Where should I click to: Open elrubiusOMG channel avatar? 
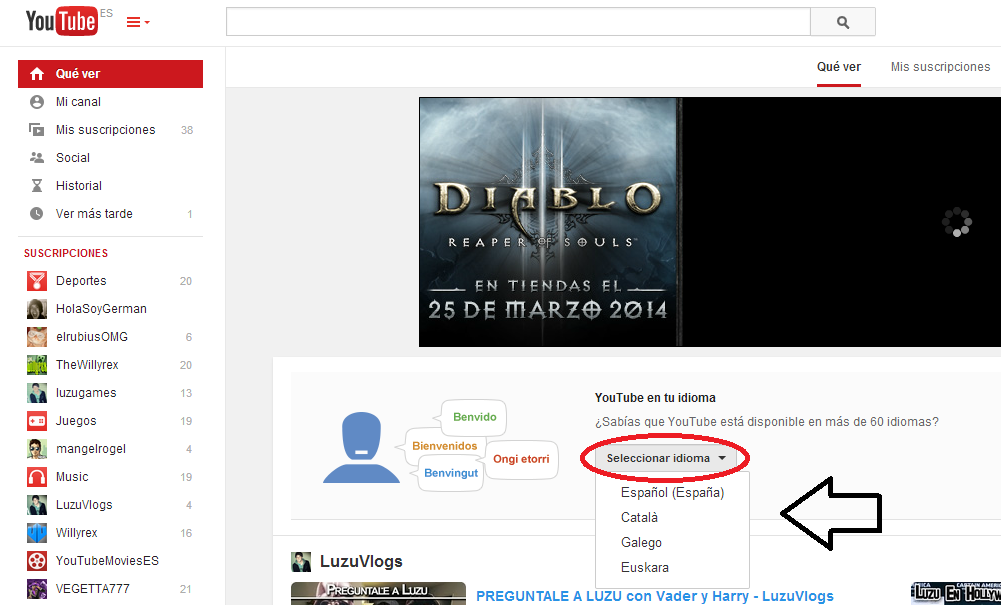coord(37,337)
